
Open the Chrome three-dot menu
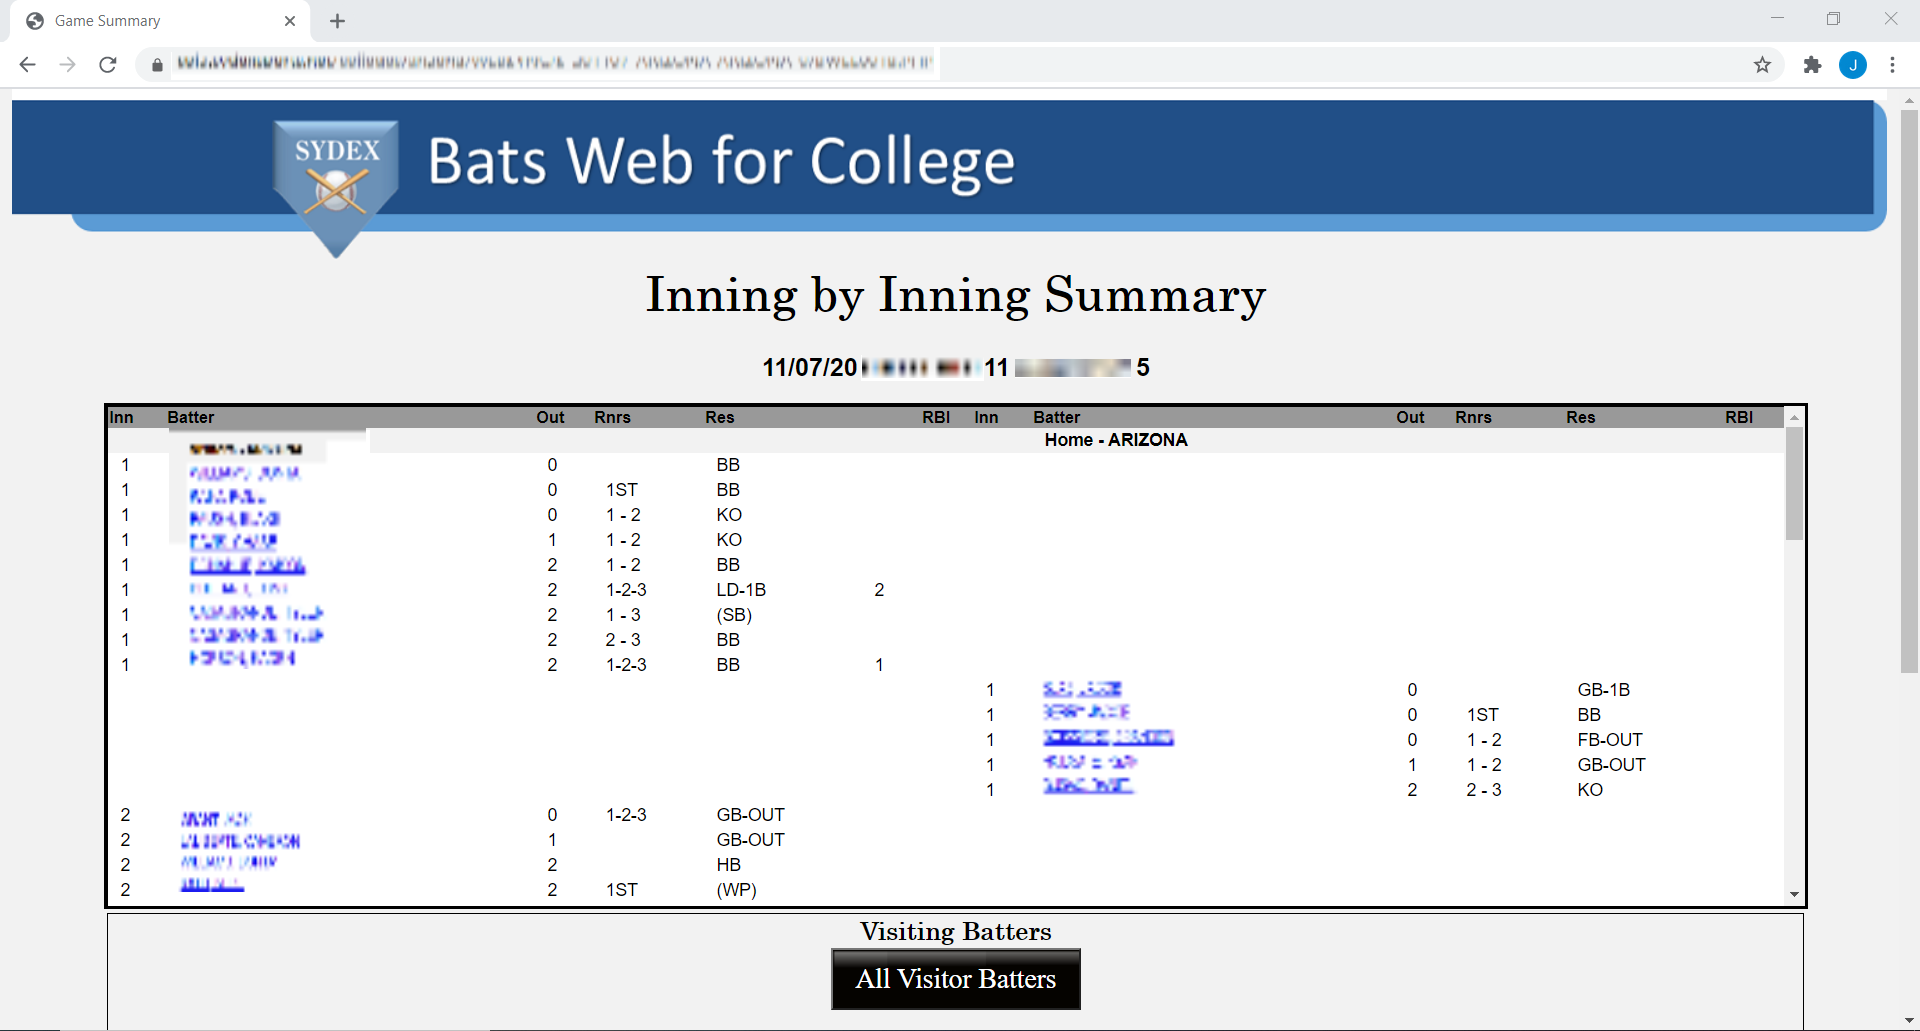(1893, 64)
